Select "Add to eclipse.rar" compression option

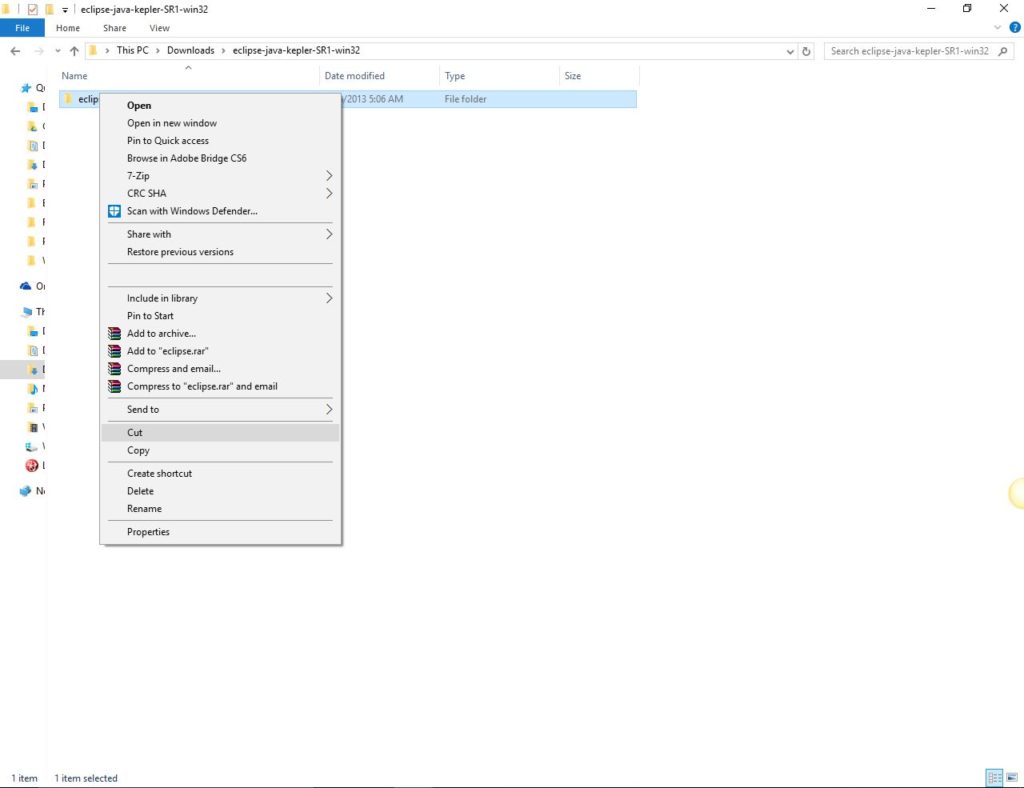coord(169,351)
